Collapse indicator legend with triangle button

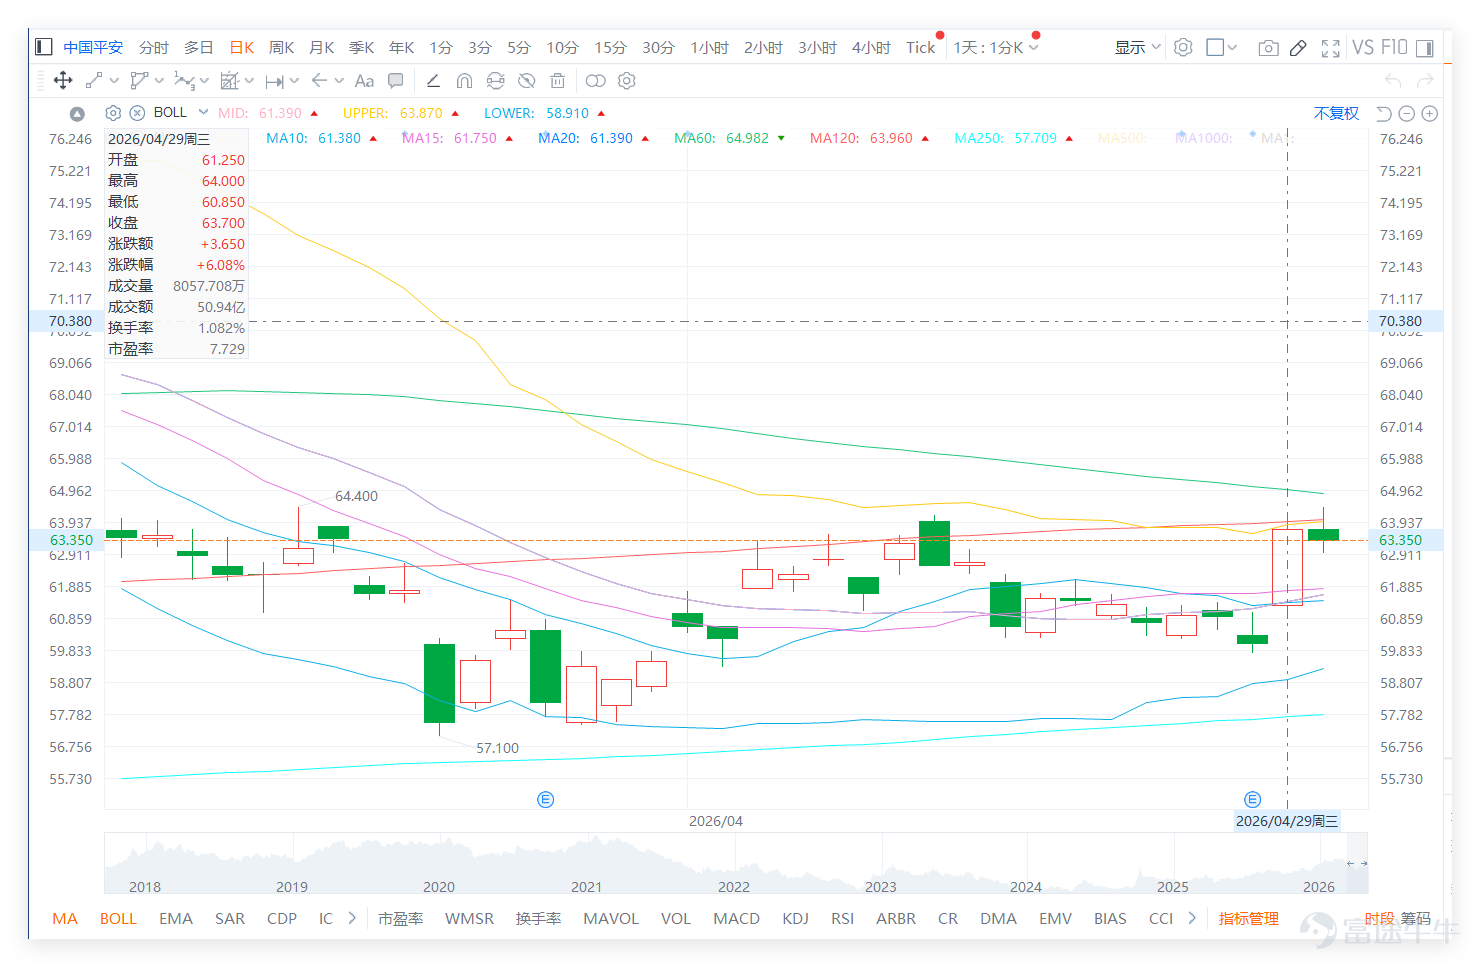tap(77, 113)
